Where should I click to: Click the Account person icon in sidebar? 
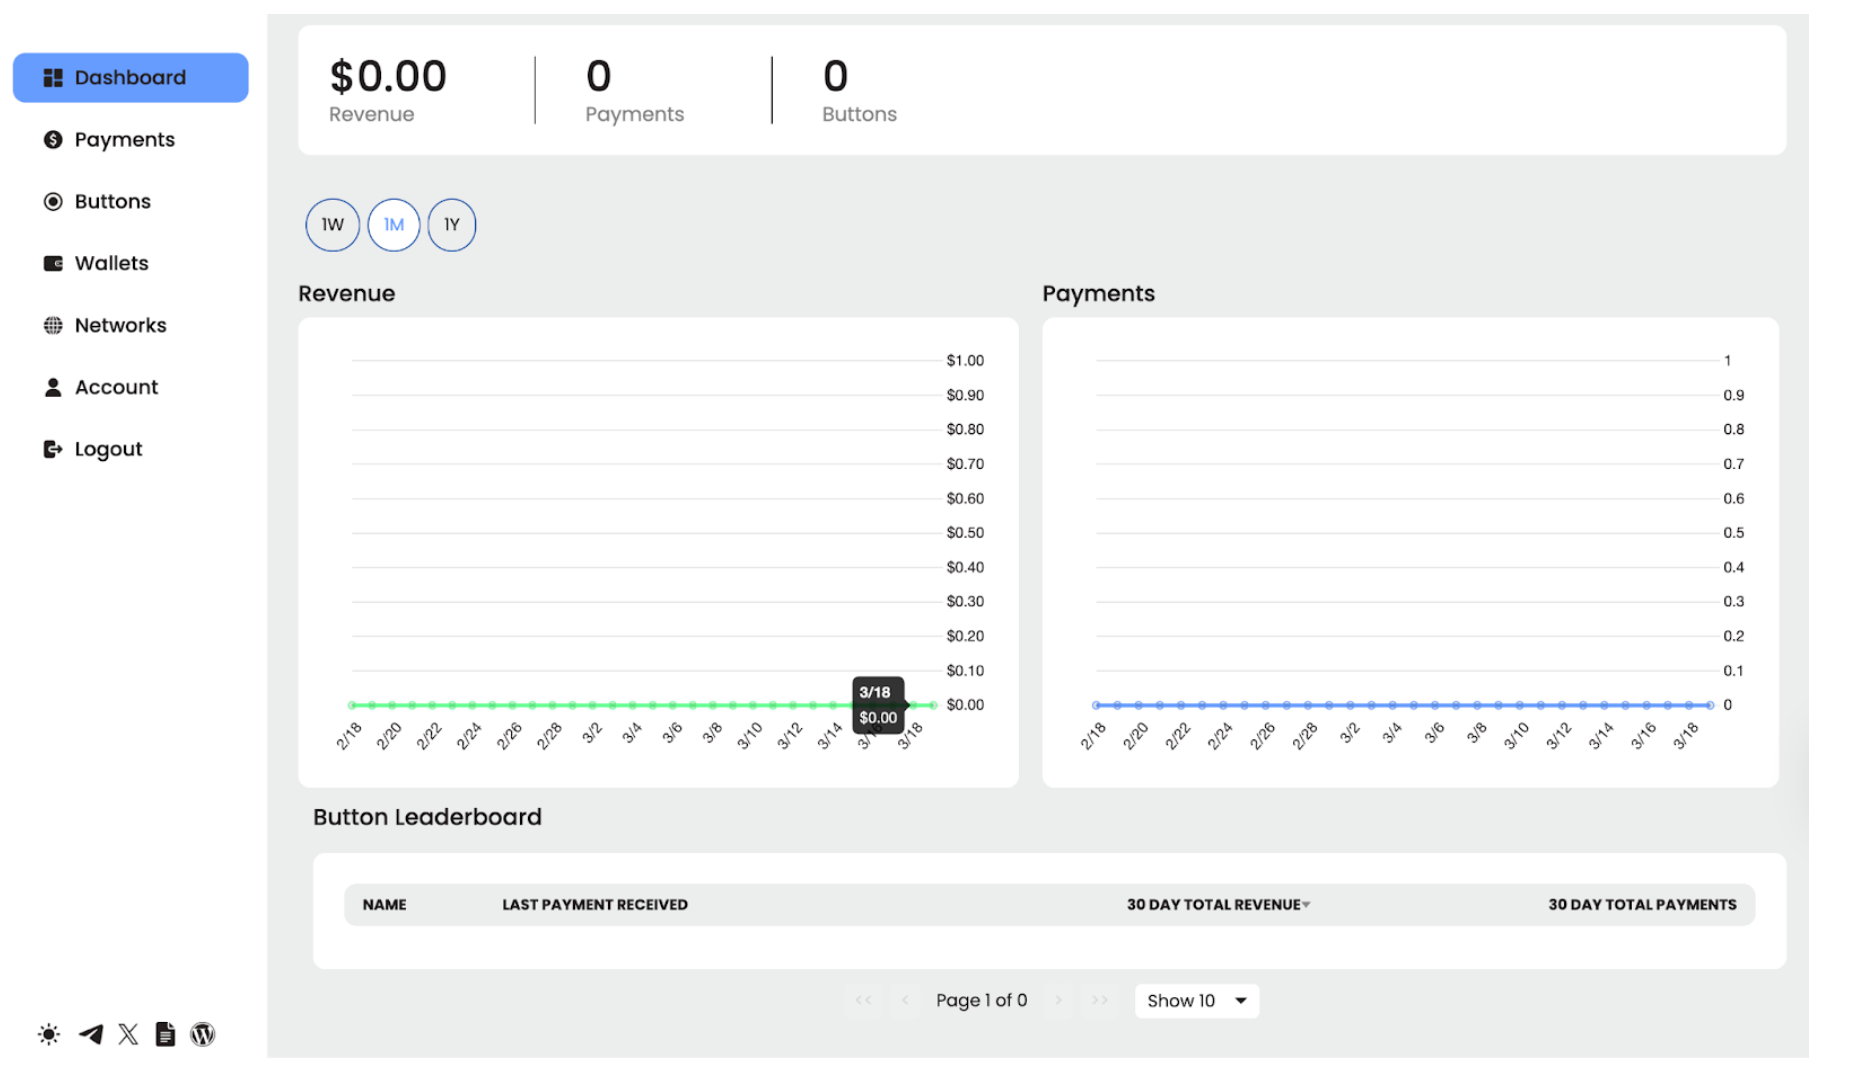[52, 387]
